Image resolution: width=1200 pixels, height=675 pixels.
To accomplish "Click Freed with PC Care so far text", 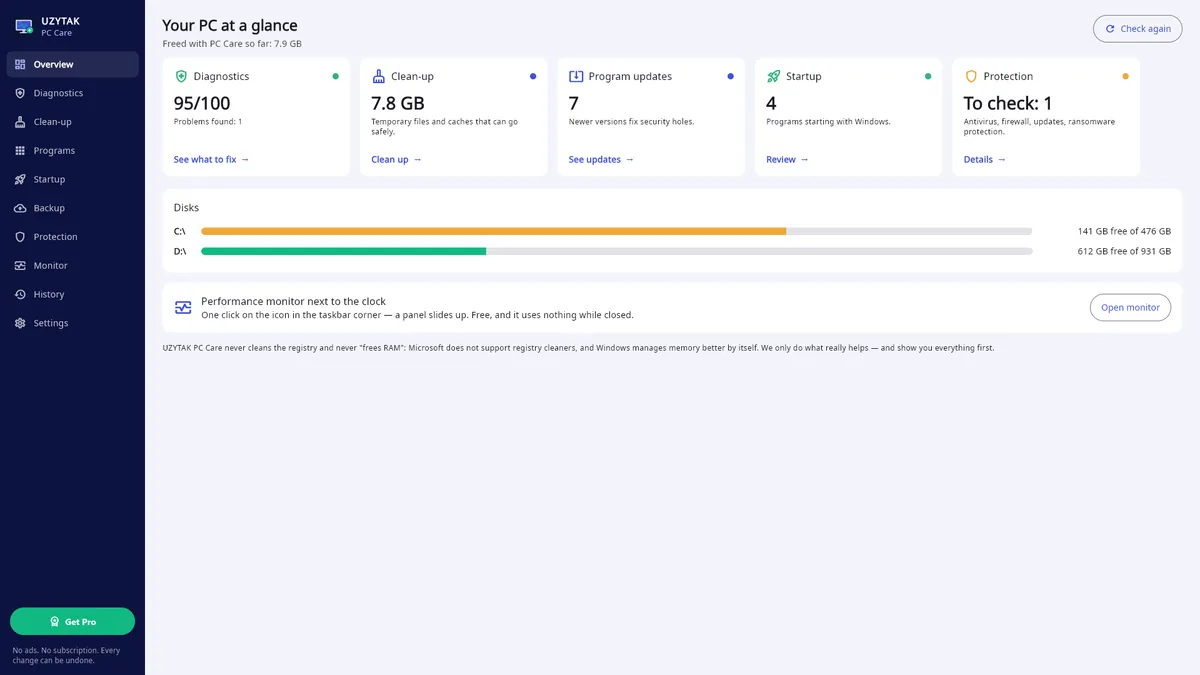I will [232, 44].
